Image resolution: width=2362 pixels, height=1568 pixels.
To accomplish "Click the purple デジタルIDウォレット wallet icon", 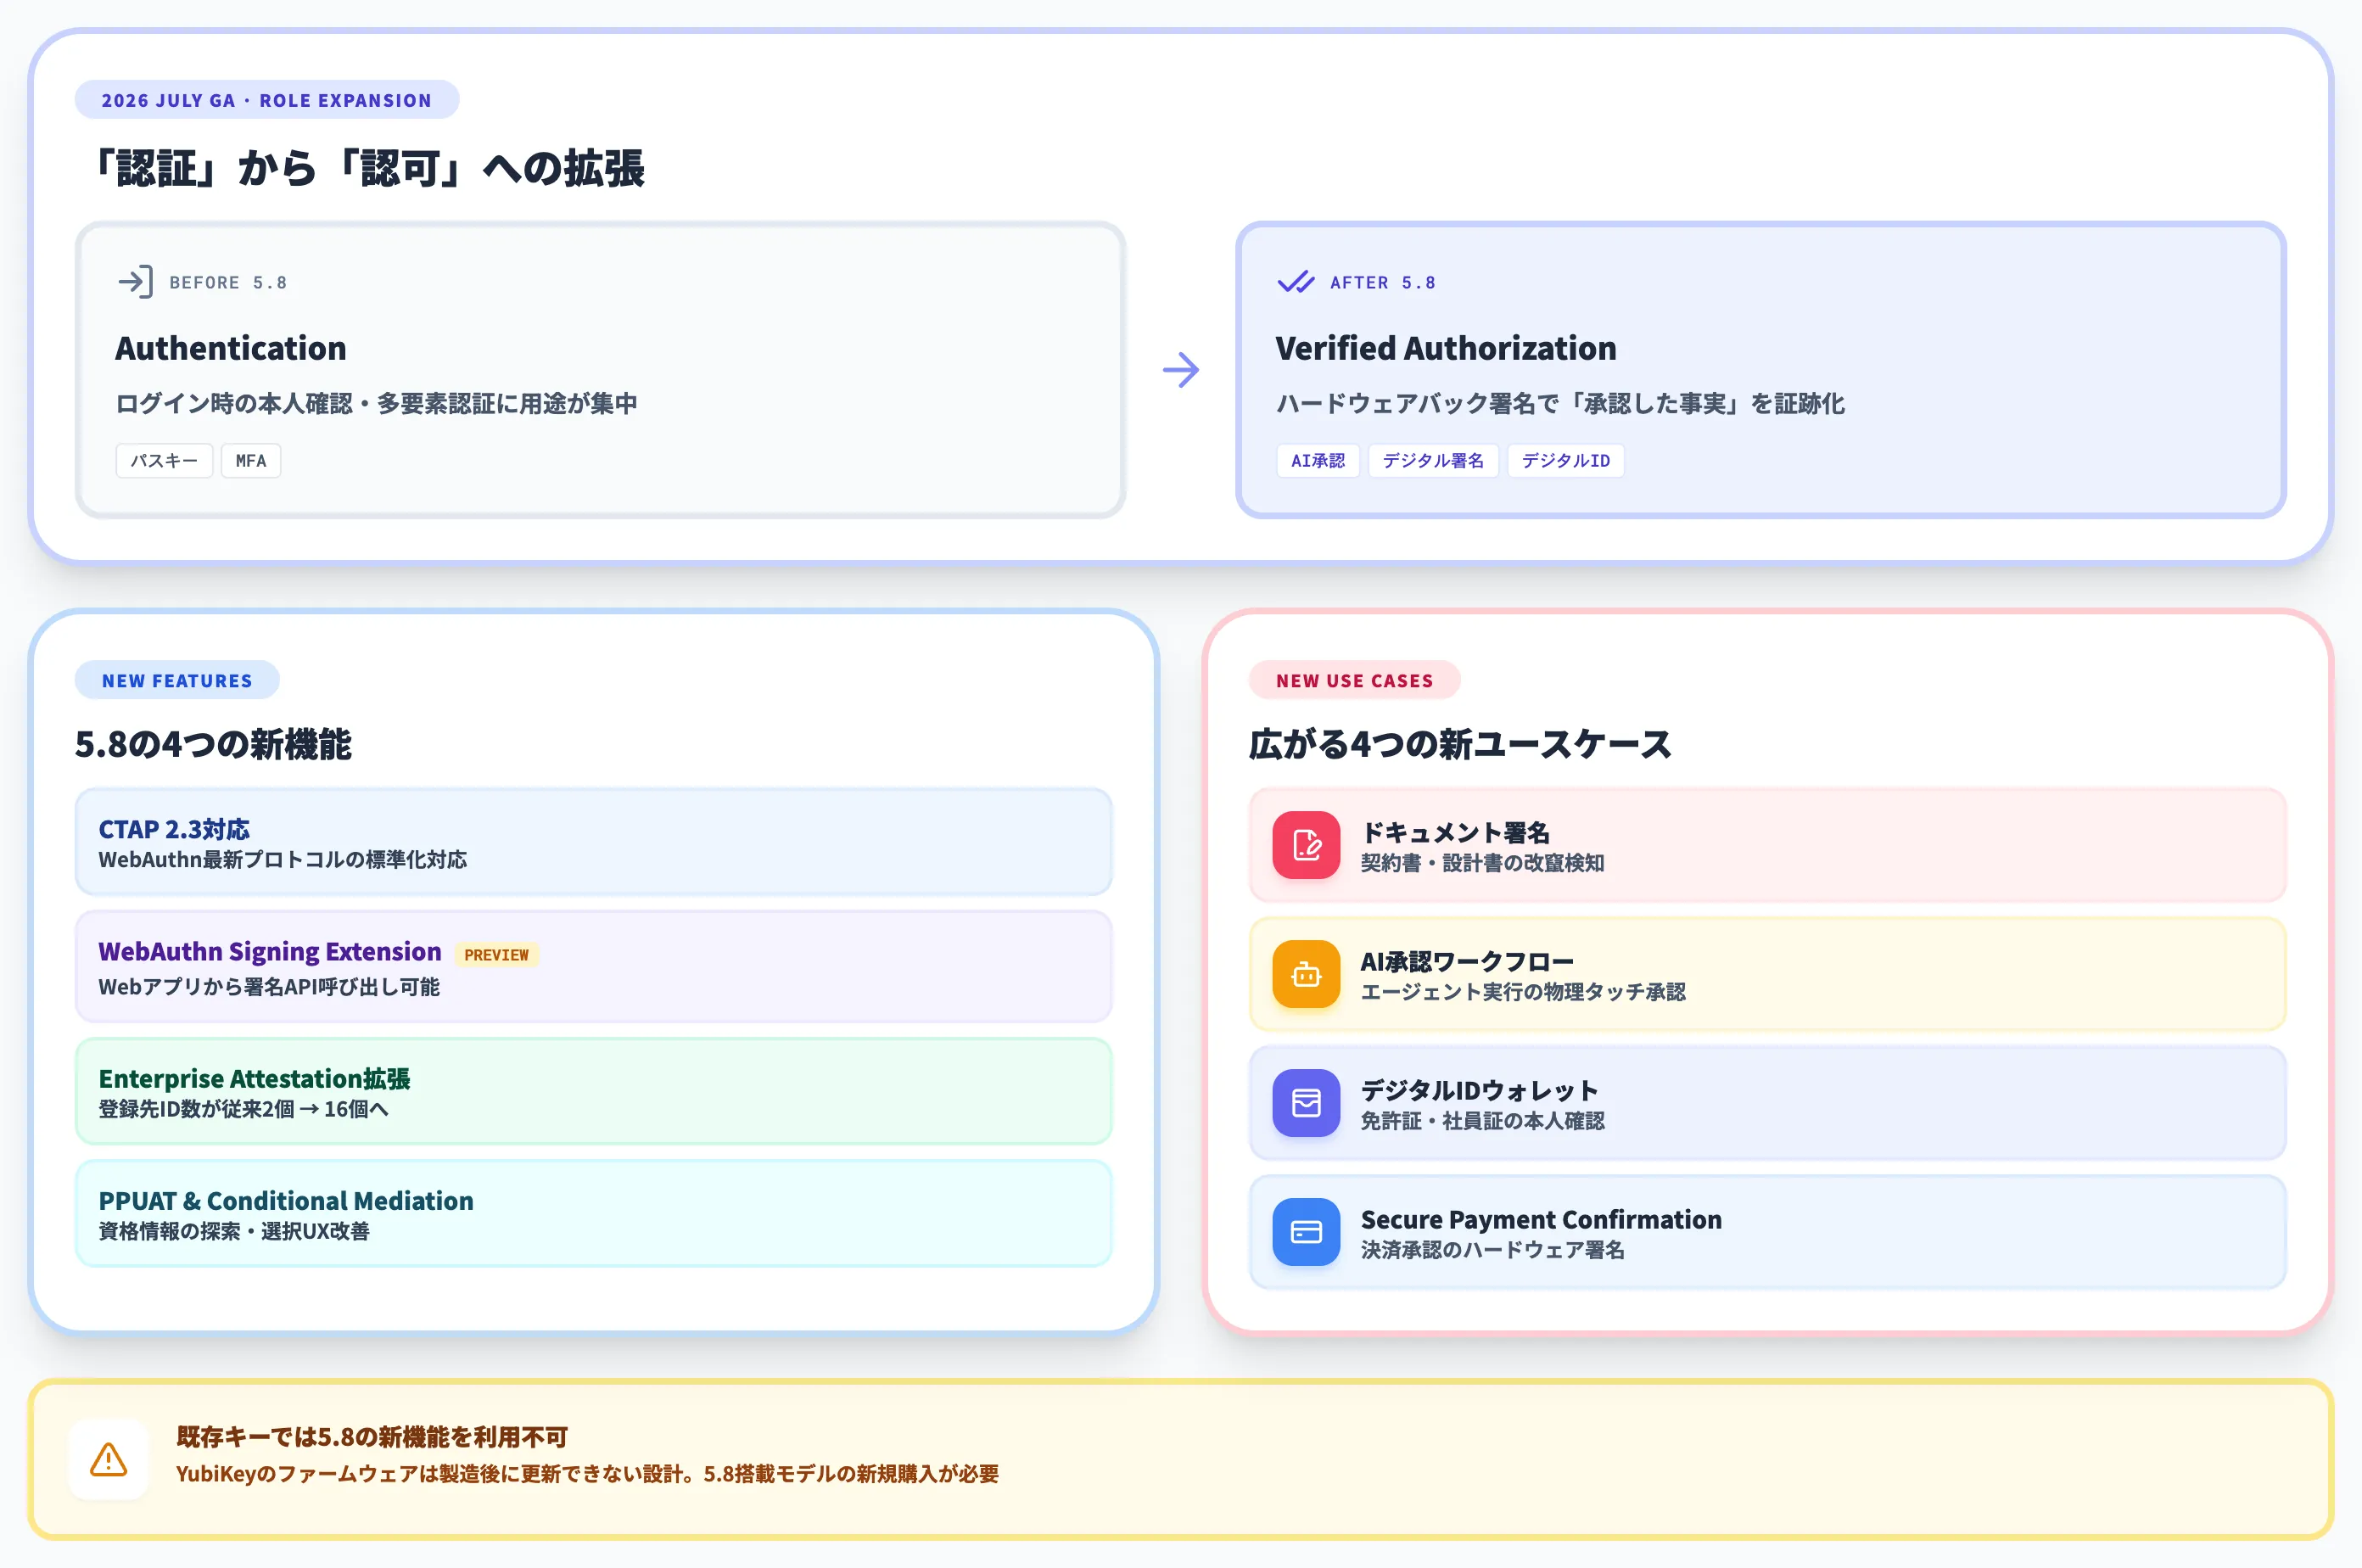I will [x=1306, y=1103].
